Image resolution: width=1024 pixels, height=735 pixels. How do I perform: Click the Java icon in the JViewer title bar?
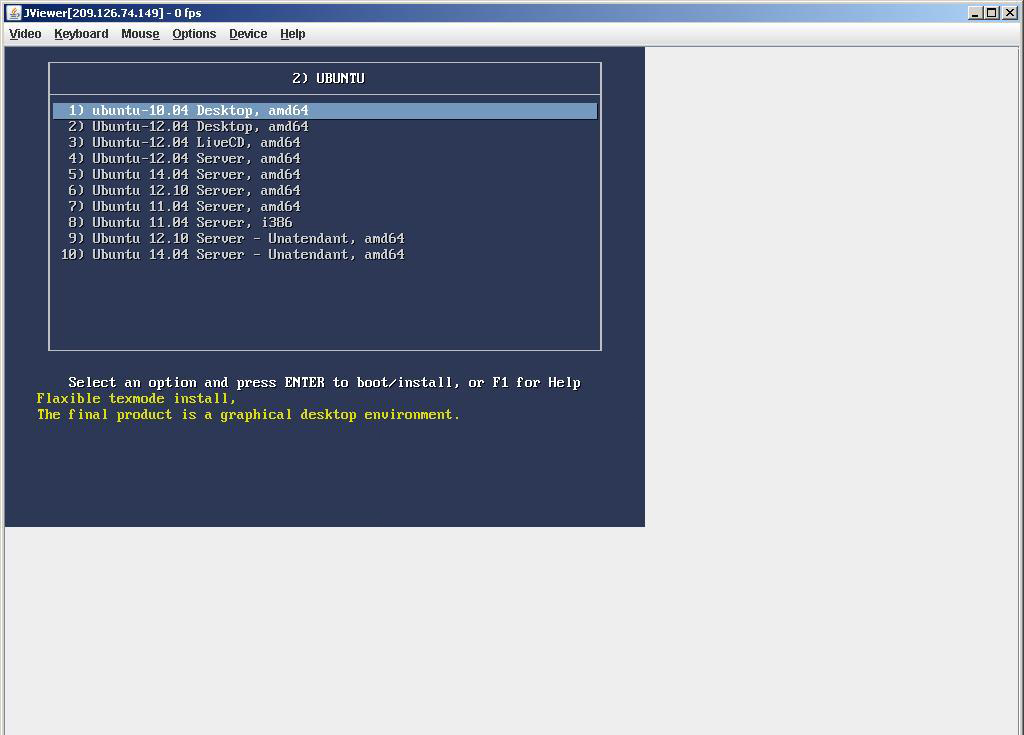click(13, 13)
